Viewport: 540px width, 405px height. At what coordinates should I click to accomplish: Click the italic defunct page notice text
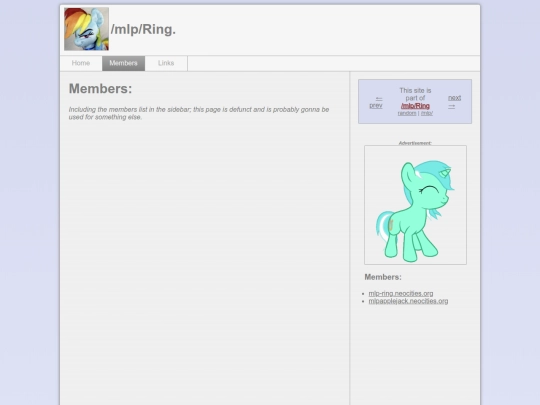tap(199, 113)
